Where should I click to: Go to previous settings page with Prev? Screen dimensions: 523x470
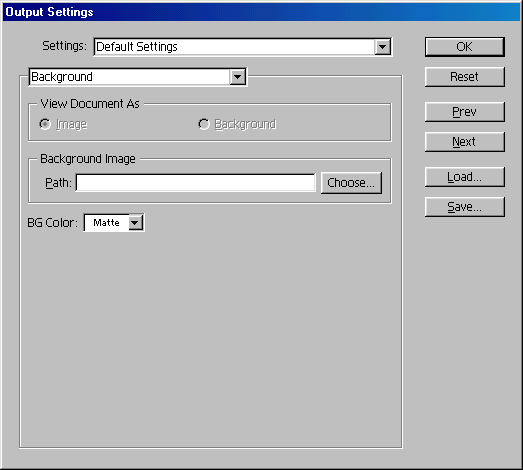(x=465, y=112)
